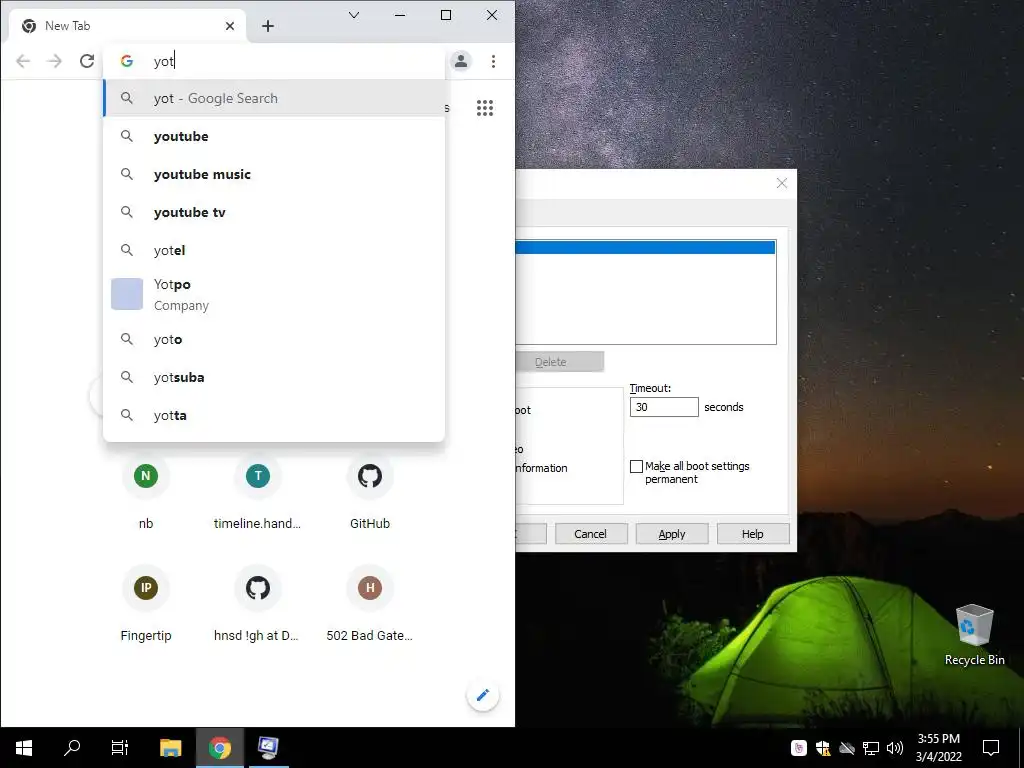This screenshot has height=768, width=1024.
Task: Select the New Tab tab
Action: click(128, 26)
